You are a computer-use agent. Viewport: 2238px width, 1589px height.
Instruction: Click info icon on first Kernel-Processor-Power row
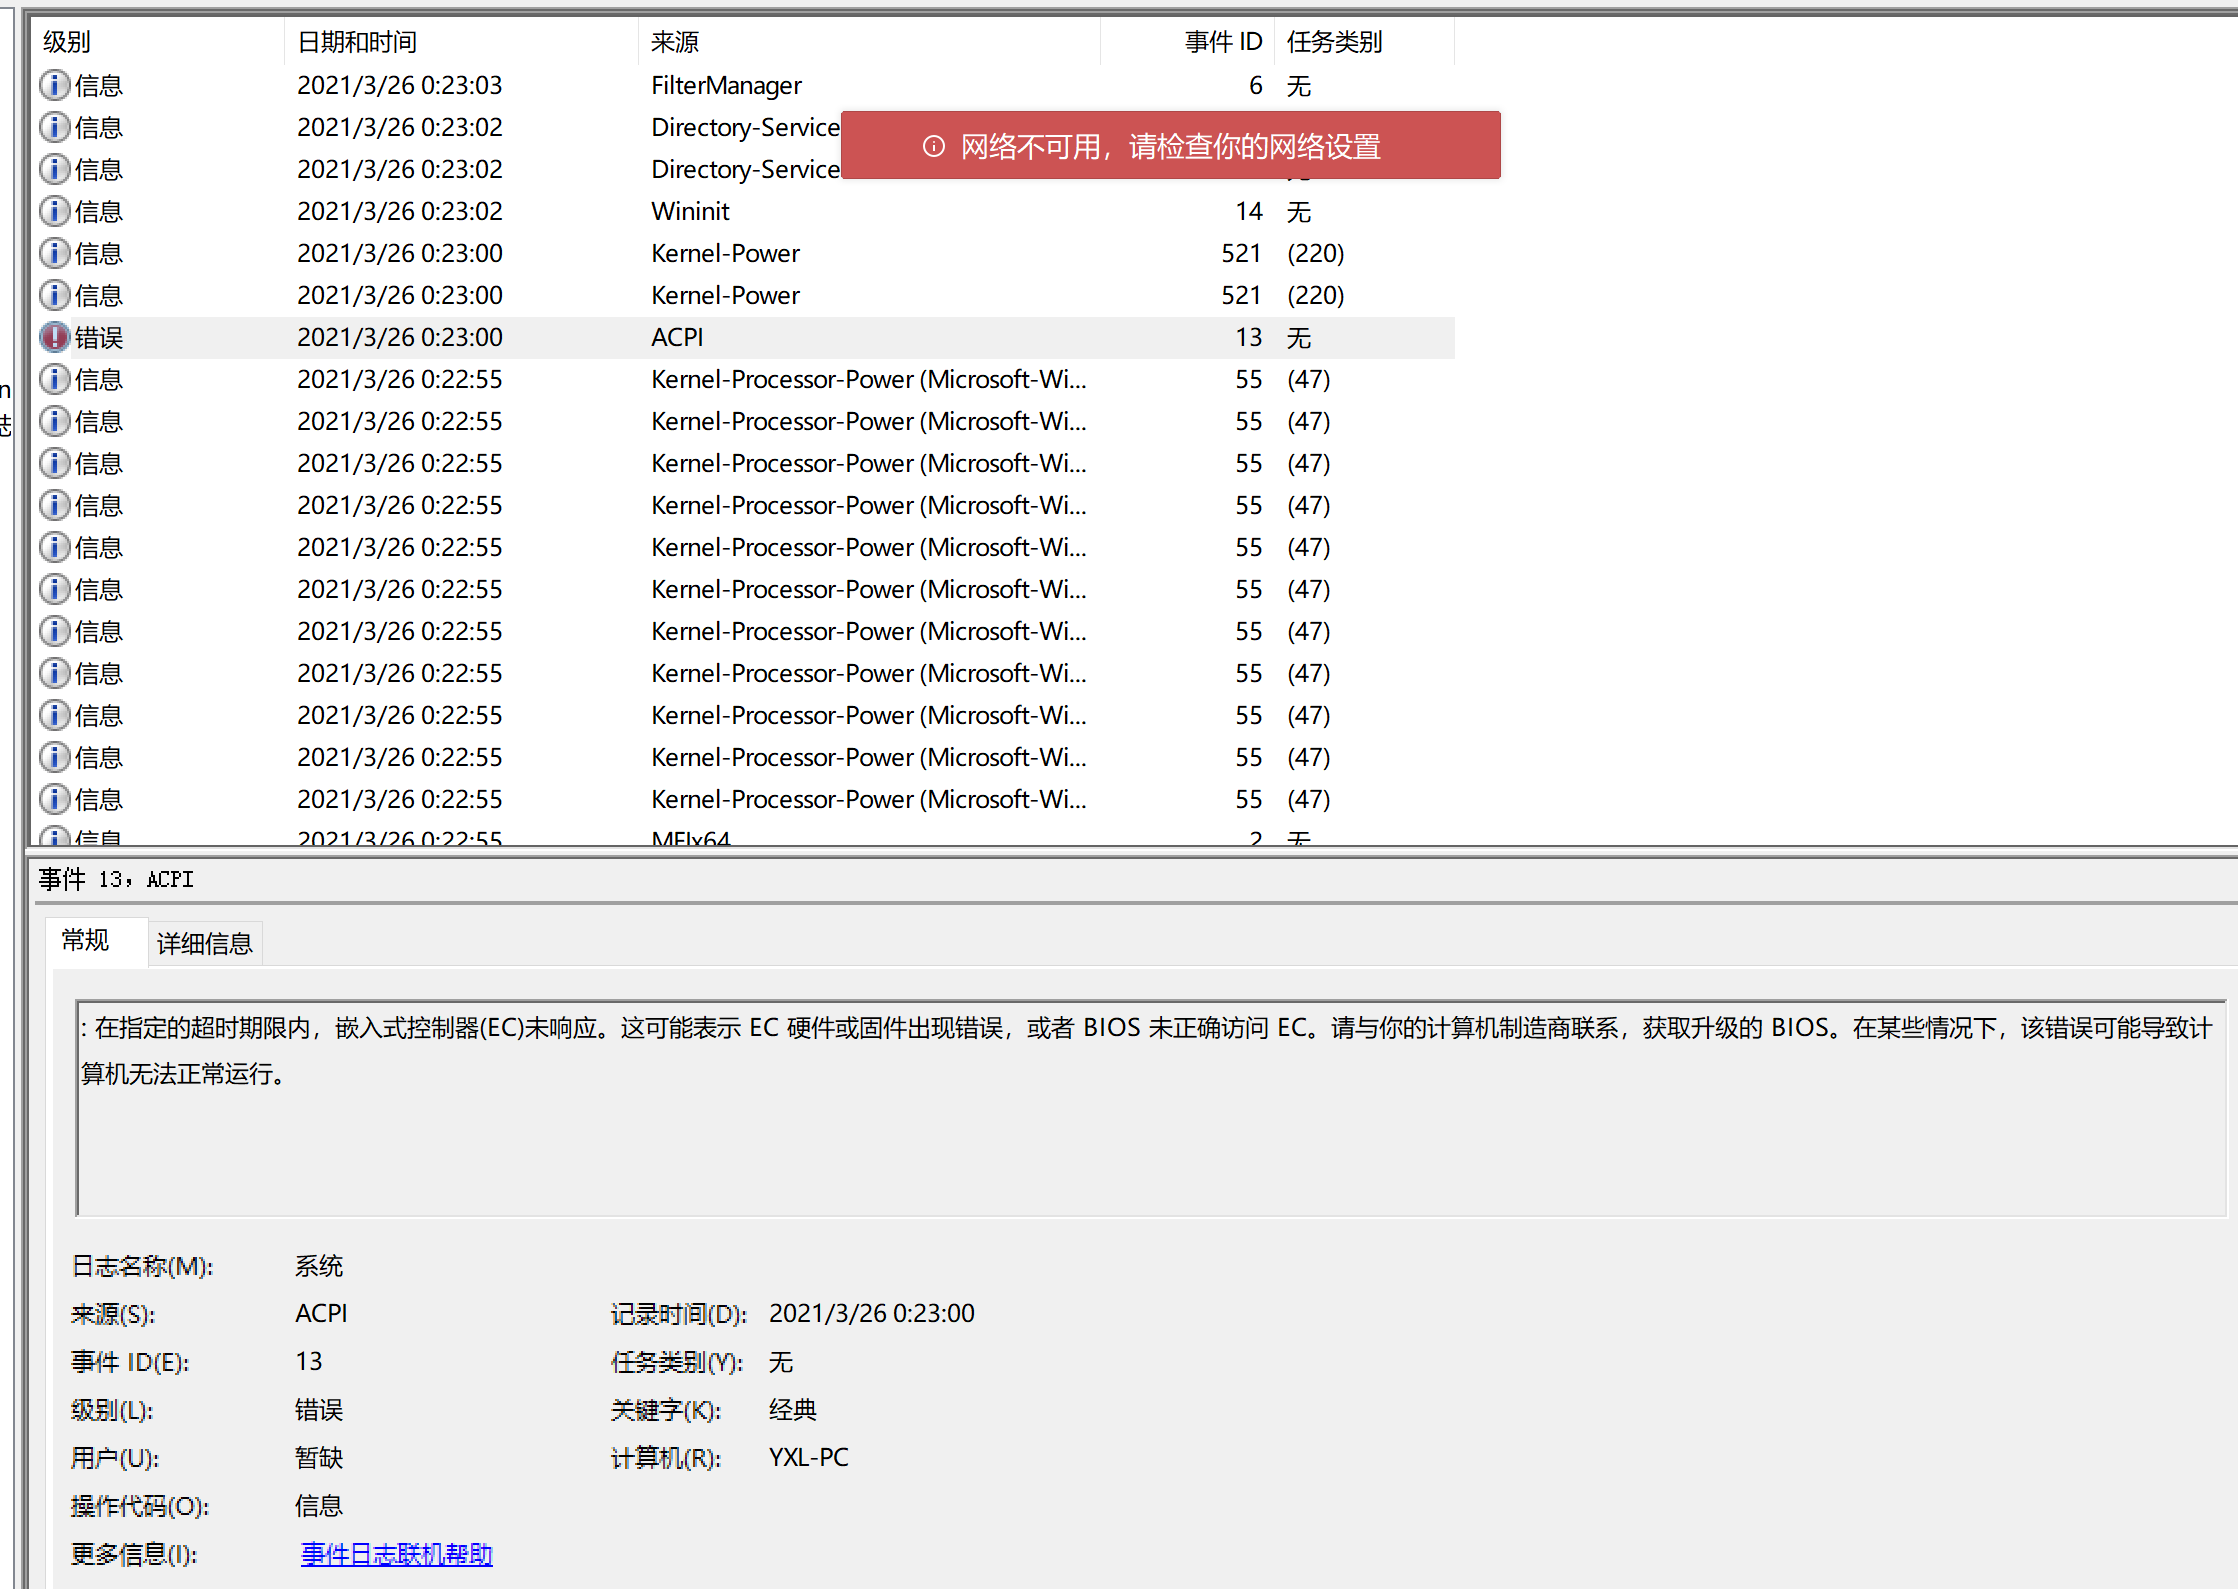tap(54, 379)
